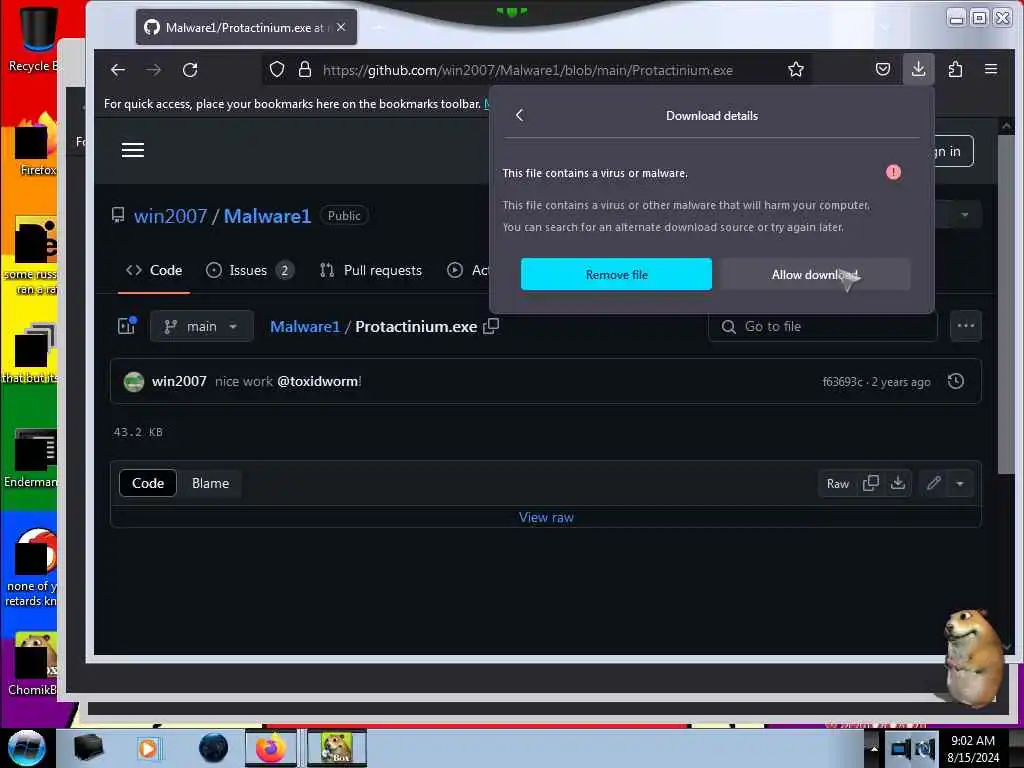Click the volume tray icon
This screenshot has width=1024, height=768.
pyautogui.click(x=925, y=748)
